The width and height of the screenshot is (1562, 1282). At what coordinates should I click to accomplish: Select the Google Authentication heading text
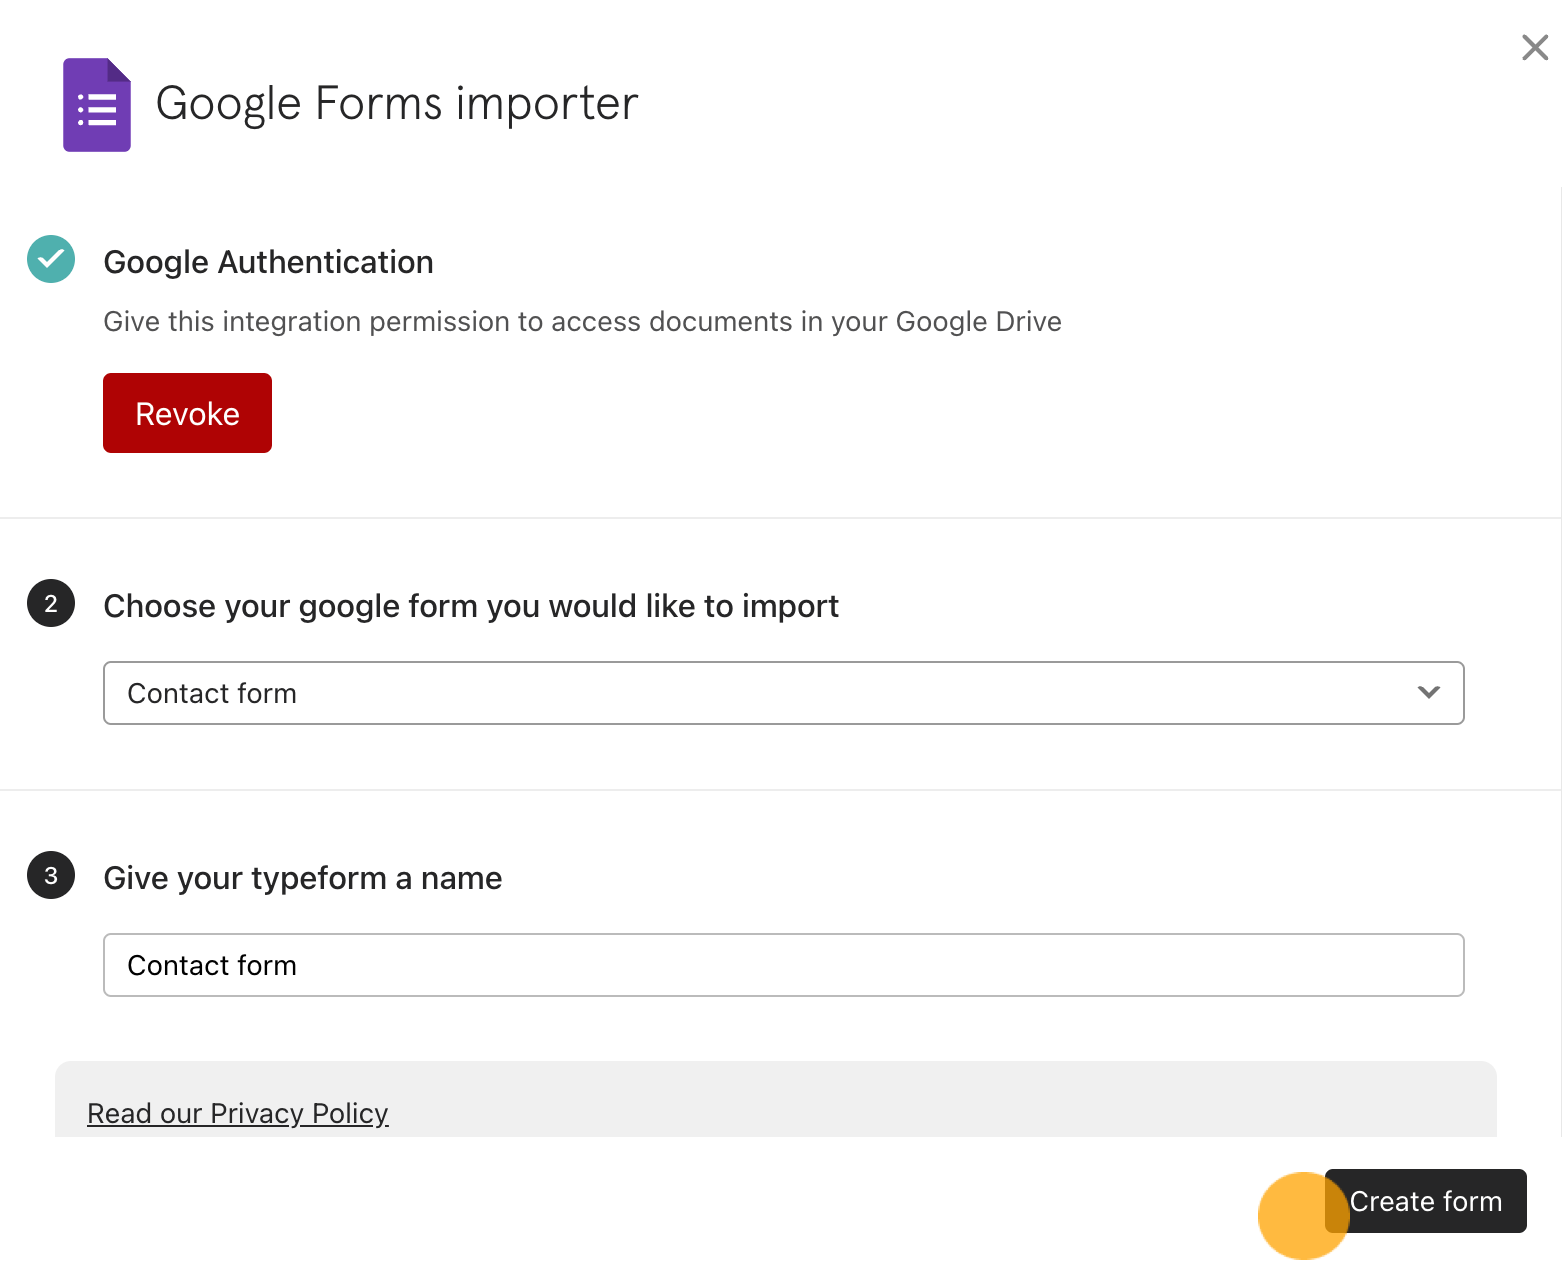268,262
